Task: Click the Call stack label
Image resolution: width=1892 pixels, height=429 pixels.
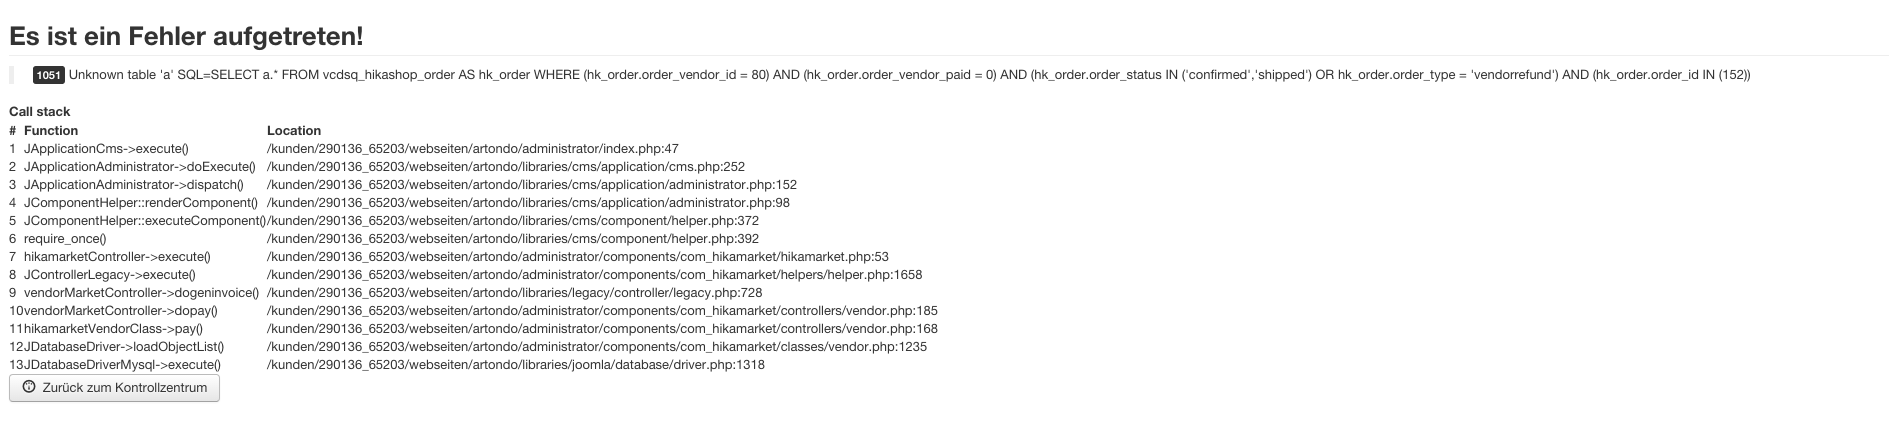Action: pyautogui.click(x=40, y=112)
